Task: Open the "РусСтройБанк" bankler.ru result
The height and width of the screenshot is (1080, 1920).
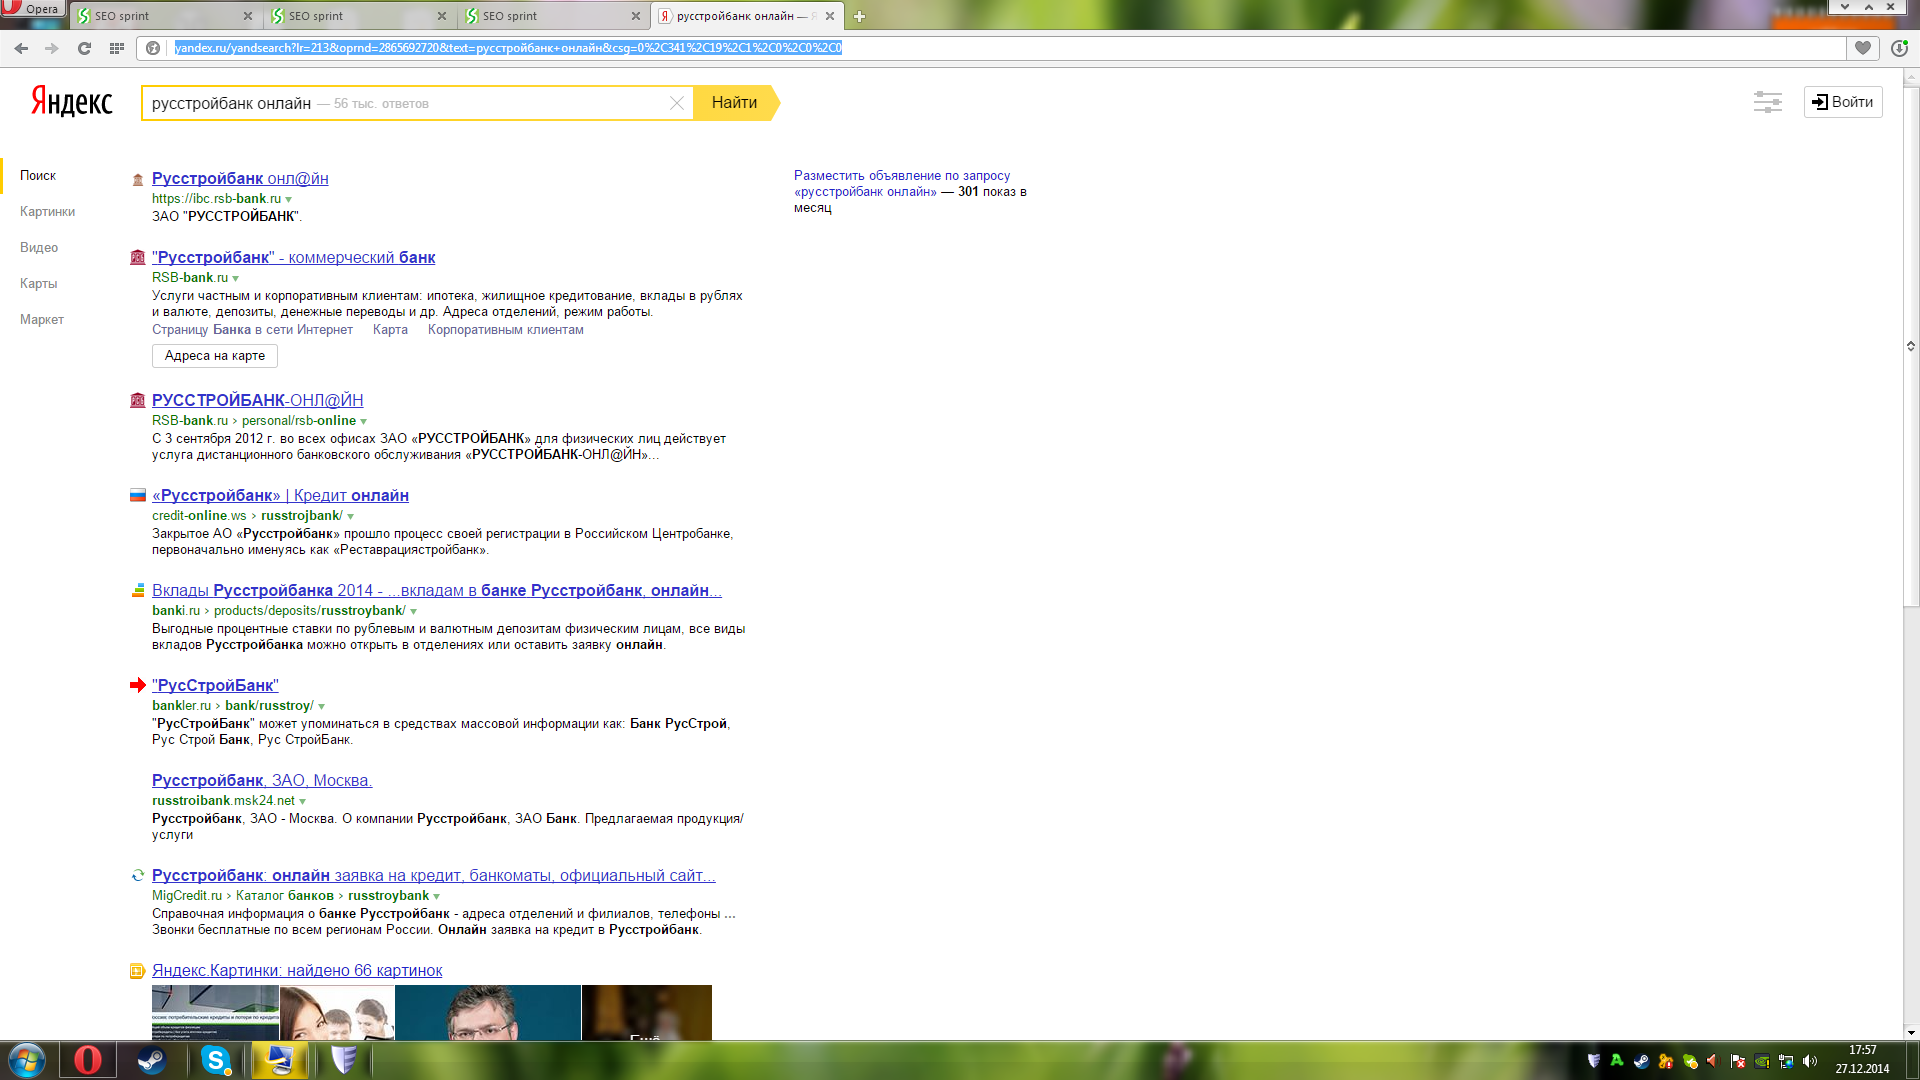Action: [215, 686]
